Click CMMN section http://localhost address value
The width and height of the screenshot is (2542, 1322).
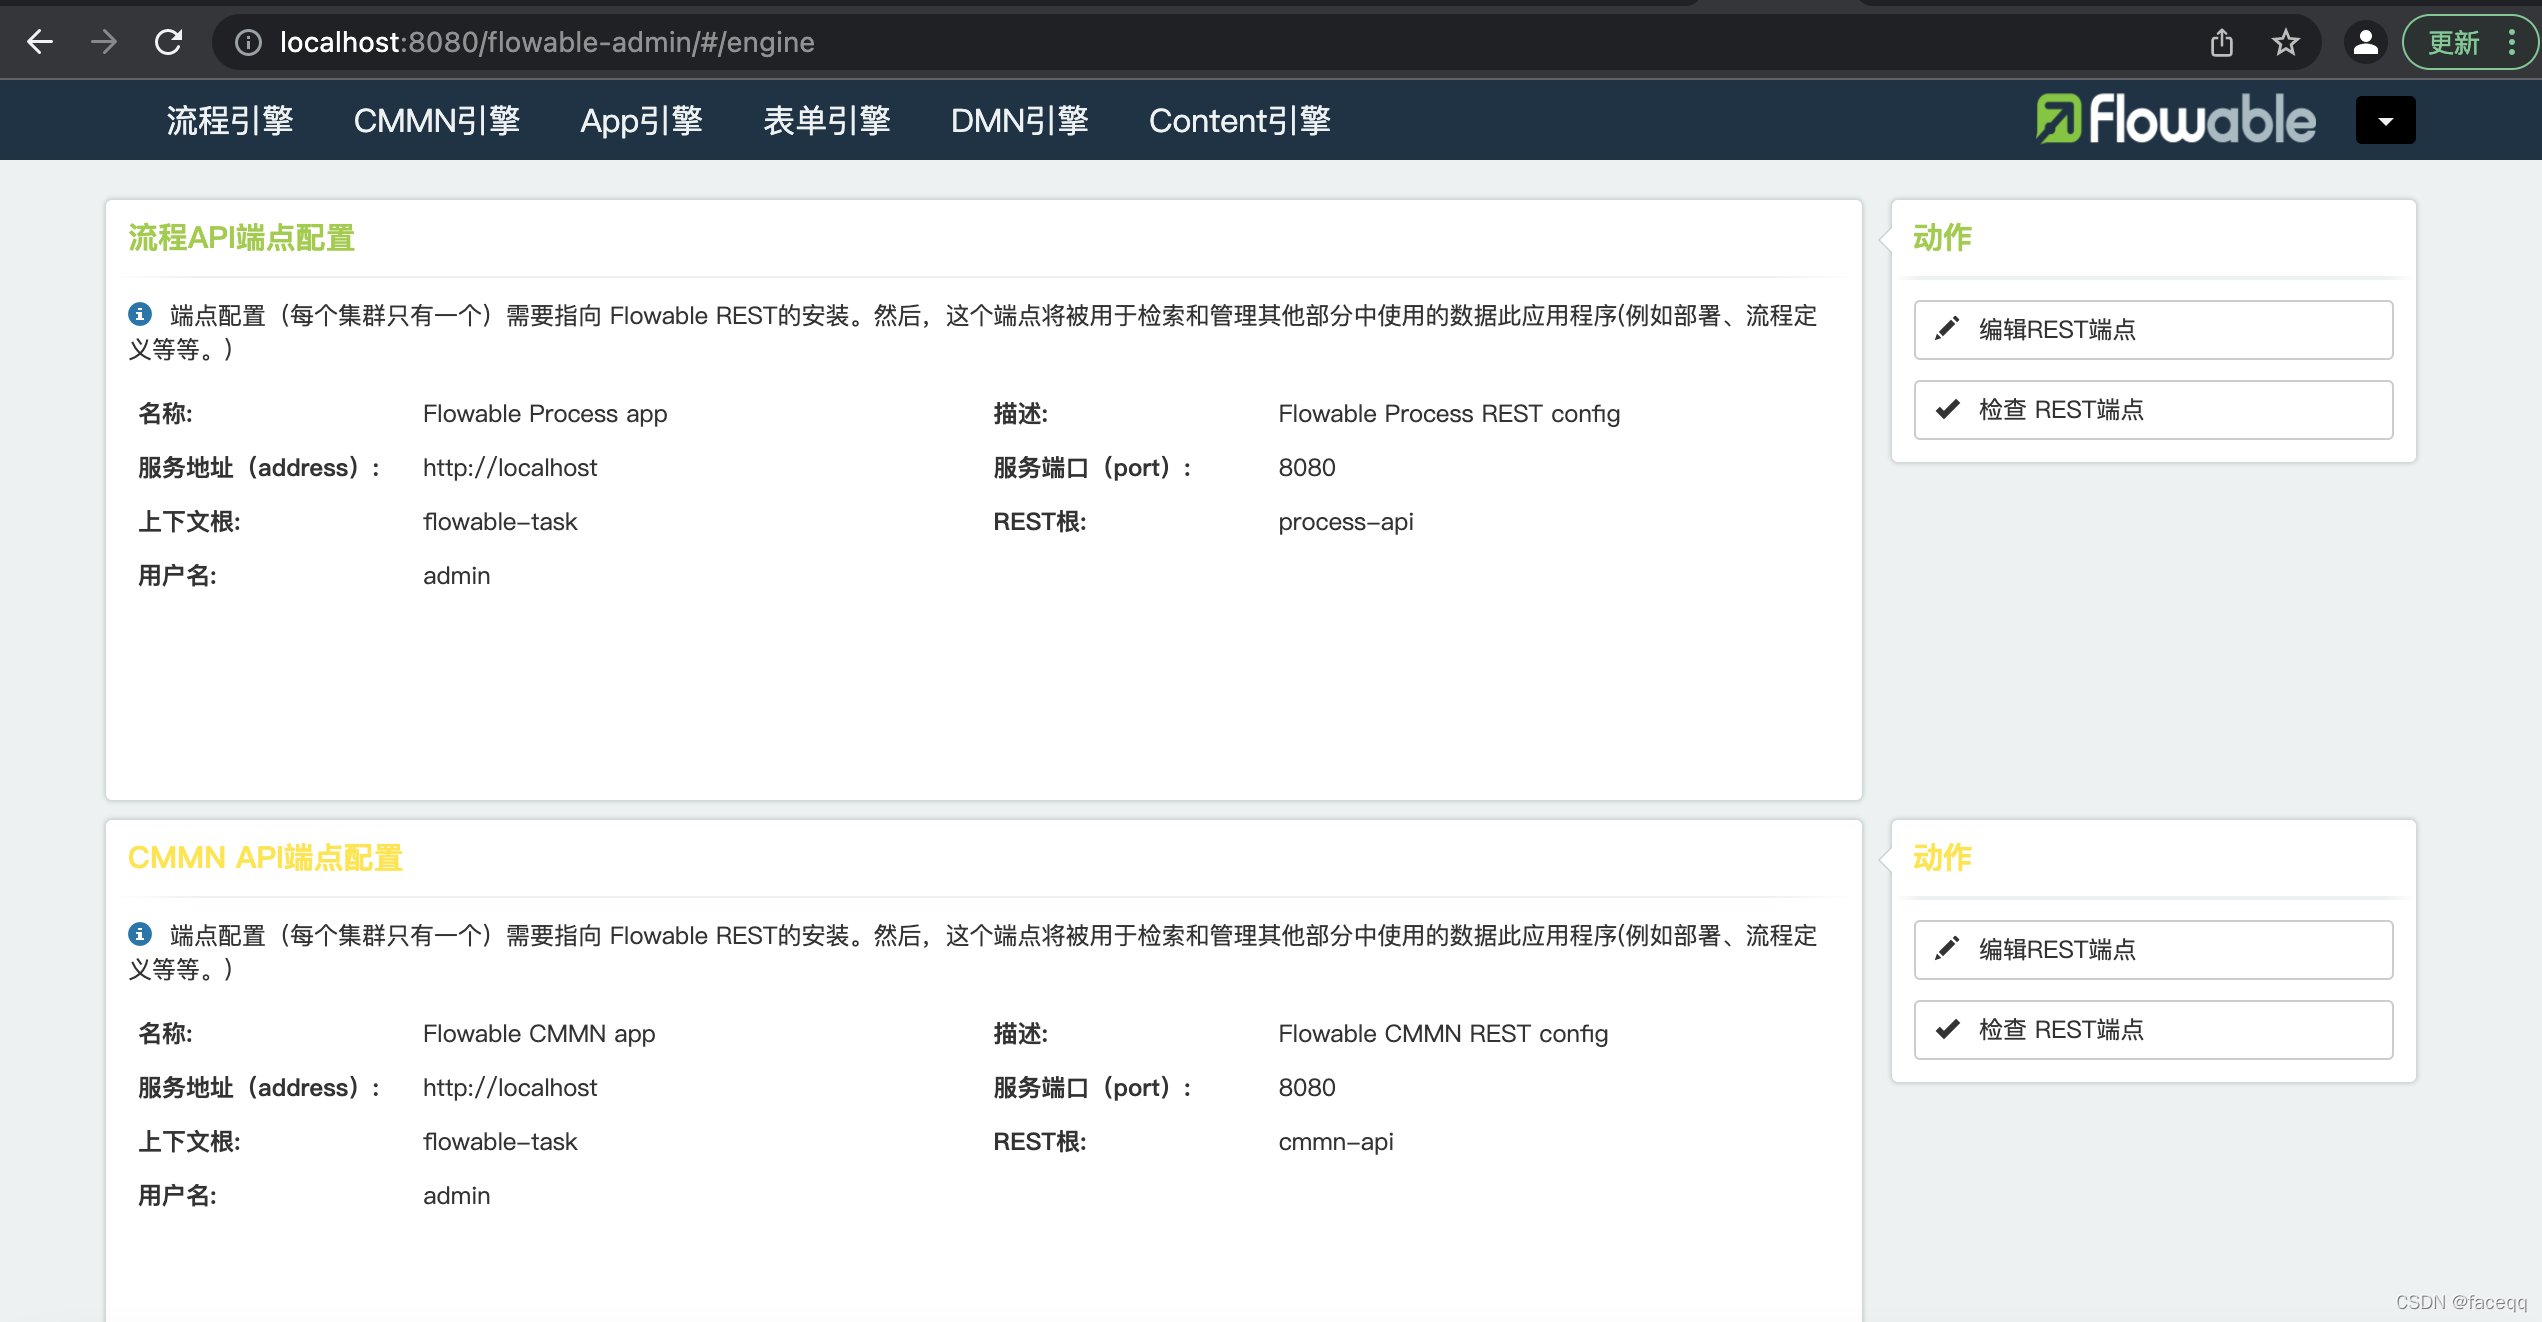(x=509, y=1087)
